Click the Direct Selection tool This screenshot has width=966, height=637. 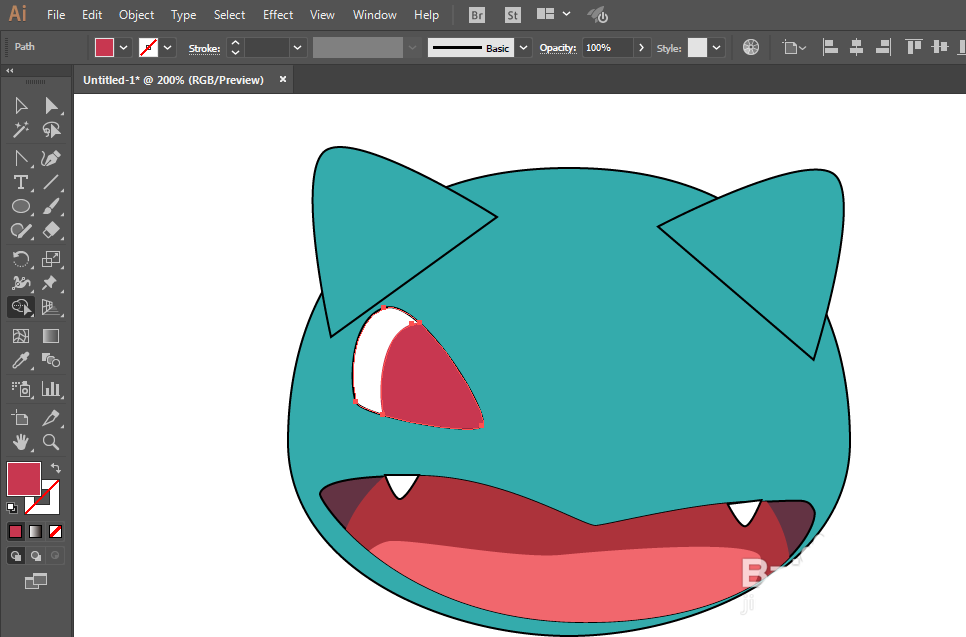click(x=51, y=106)
